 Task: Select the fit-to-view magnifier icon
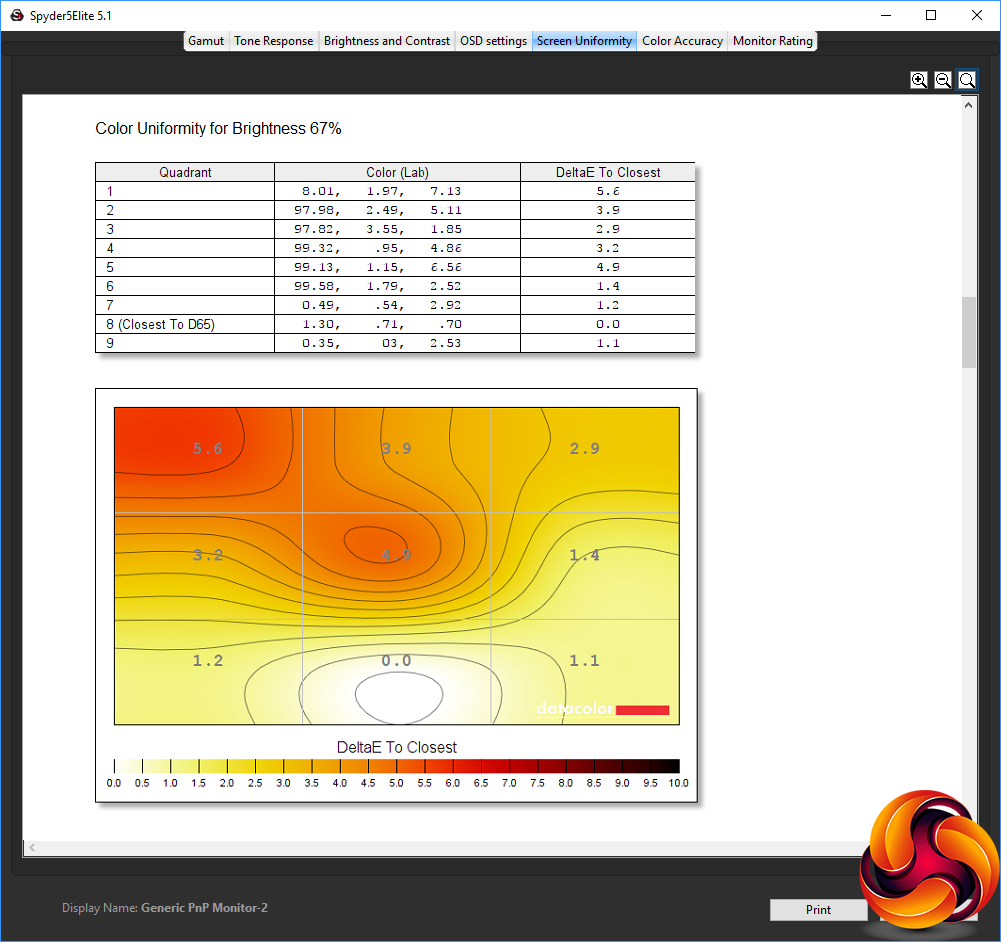(x=967, y=80)
